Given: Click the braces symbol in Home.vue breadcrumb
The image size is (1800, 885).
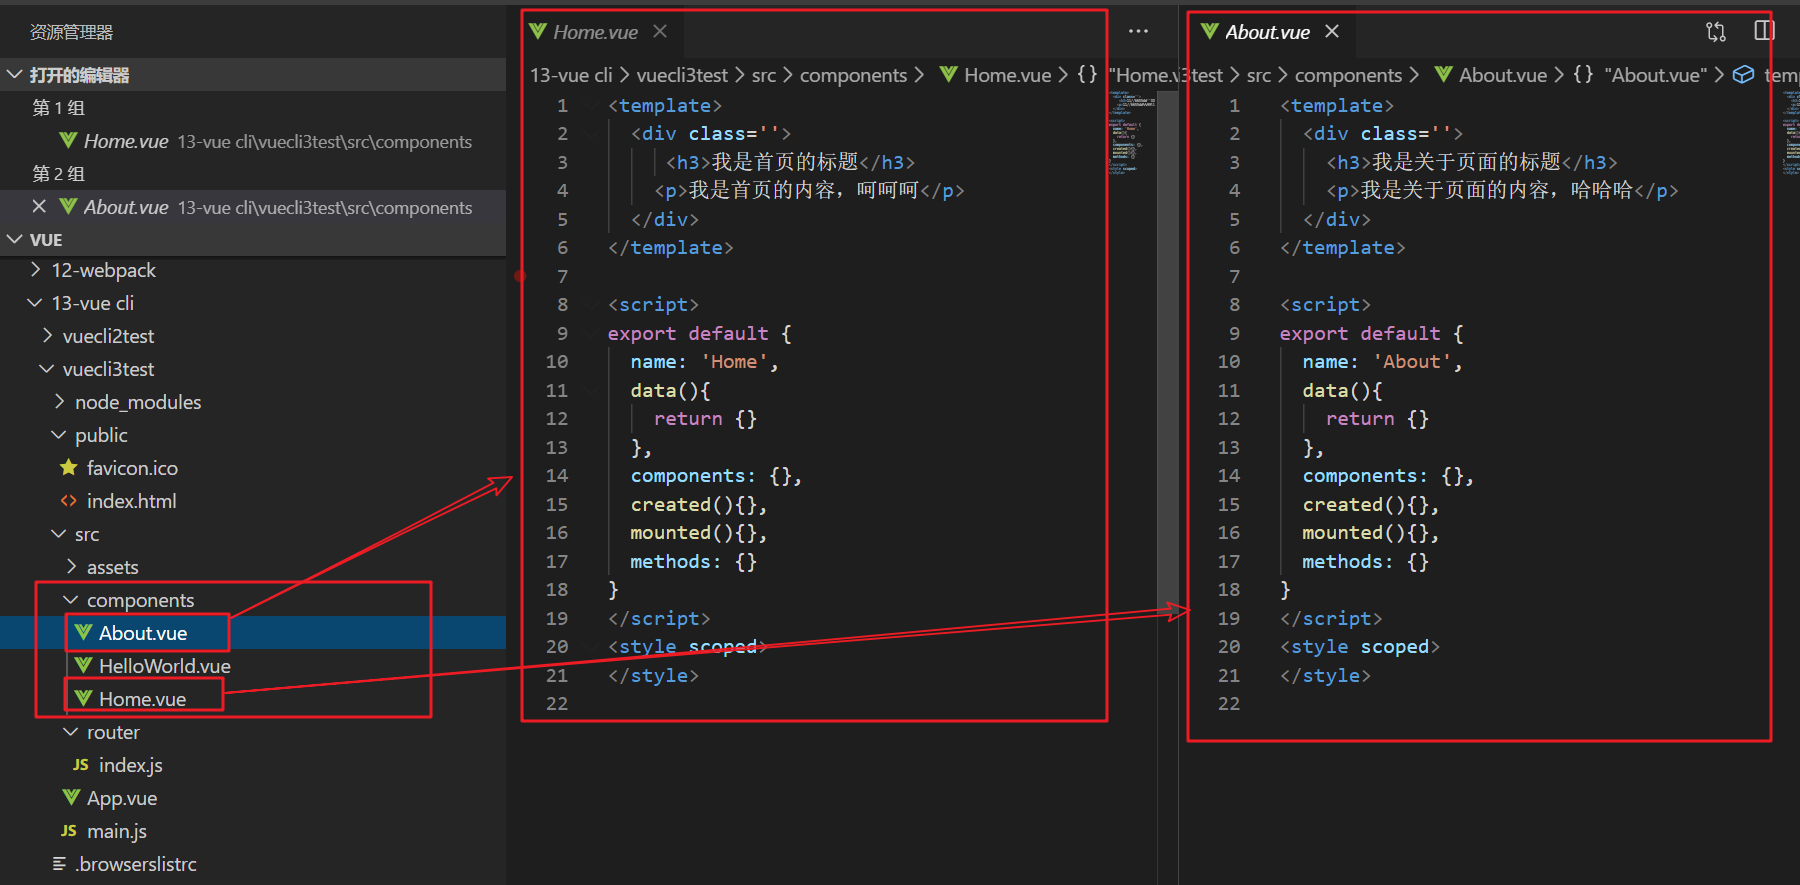Looking at the screenshot, I should click(1087, 75).
